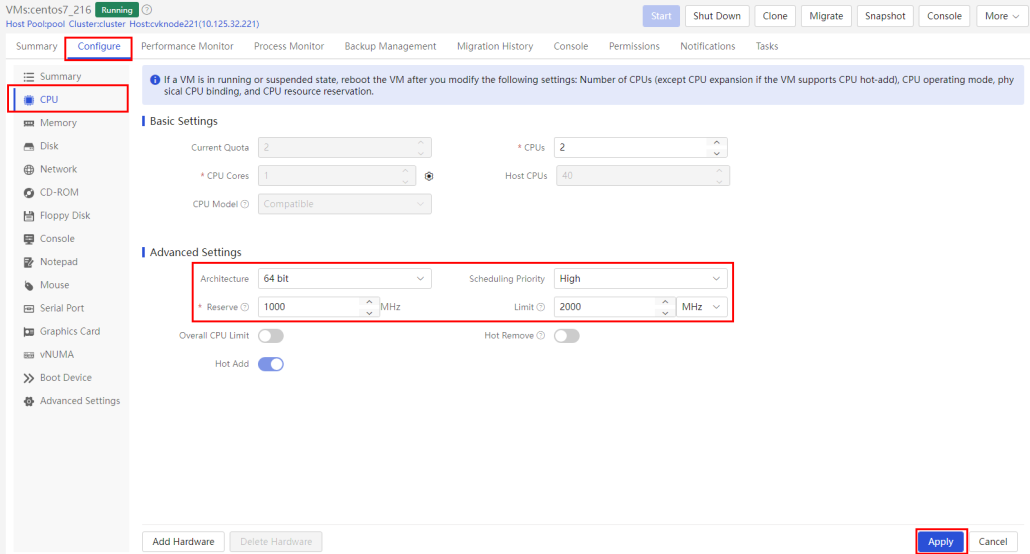The height and width of the screenshot is (554, 1030).
Task: Click the CD-ROM disc icon
Action: pyautogui.click(x=29, y=193)
